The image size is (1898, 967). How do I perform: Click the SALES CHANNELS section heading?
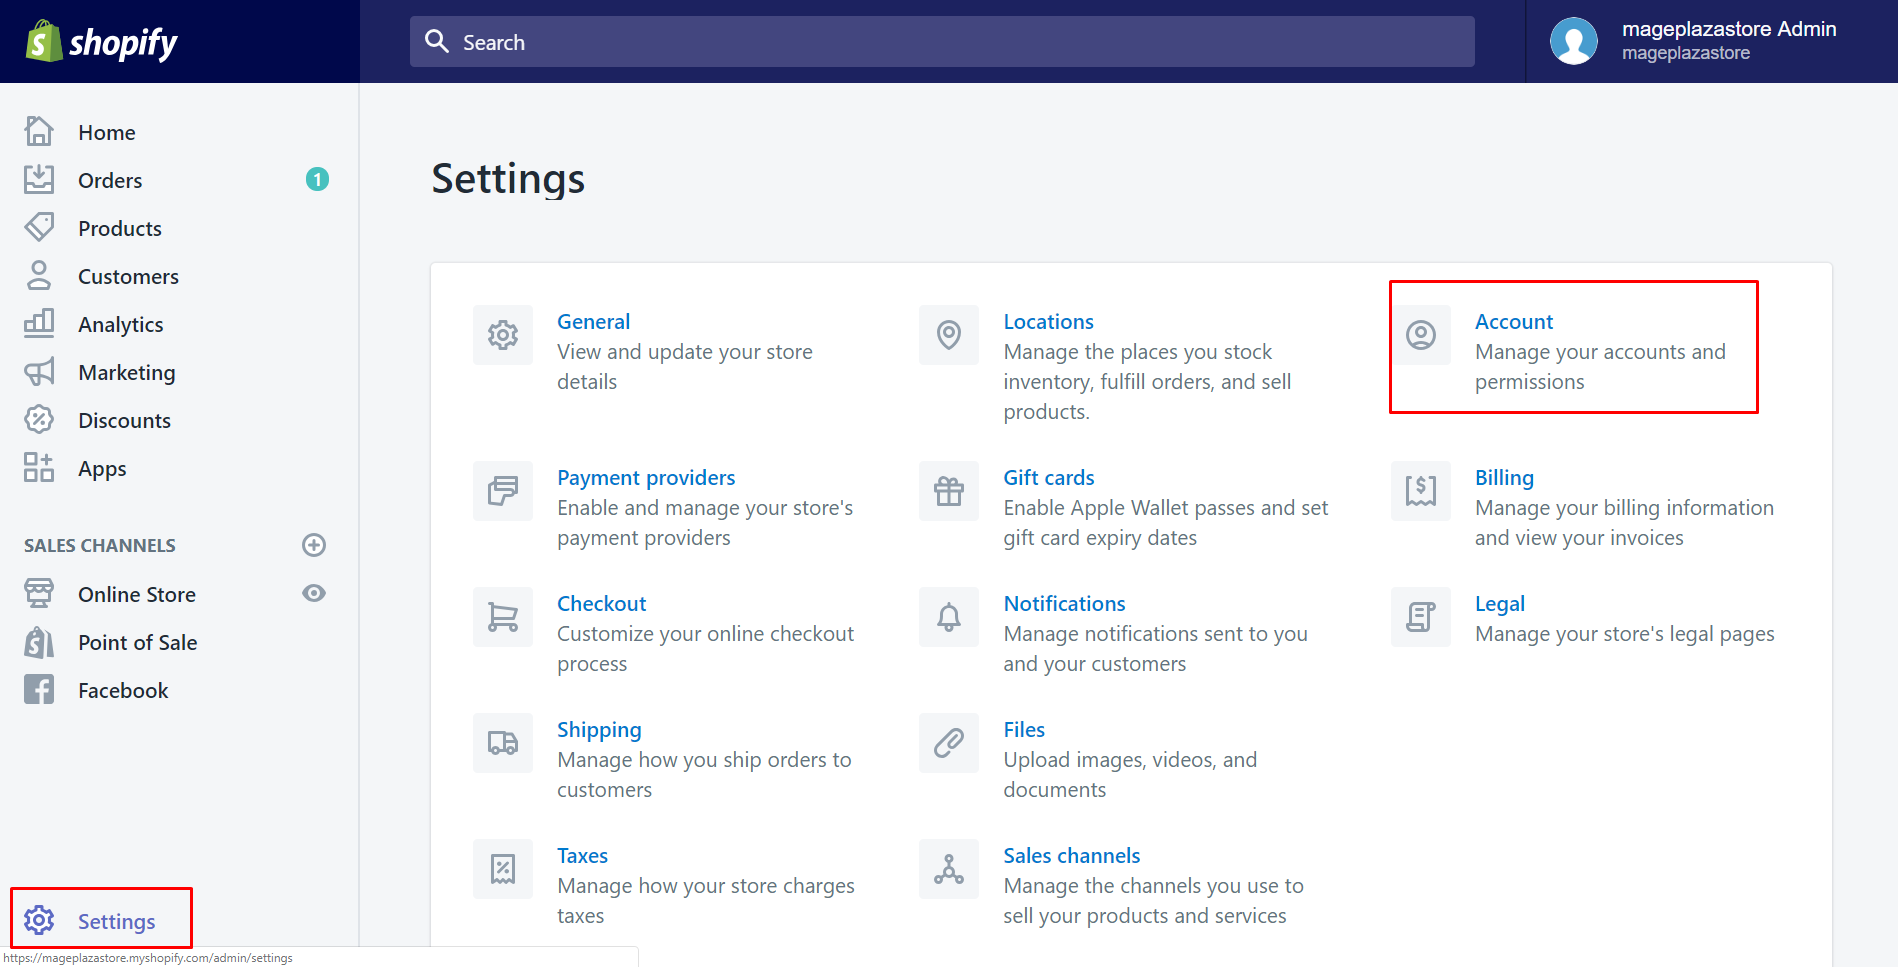tap(100, 545)
